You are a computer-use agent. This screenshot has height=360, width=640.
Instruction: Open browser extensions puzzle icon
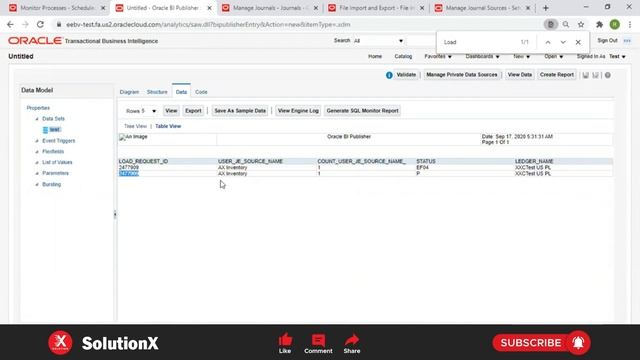pyautogui.click(x=599, y=24)
